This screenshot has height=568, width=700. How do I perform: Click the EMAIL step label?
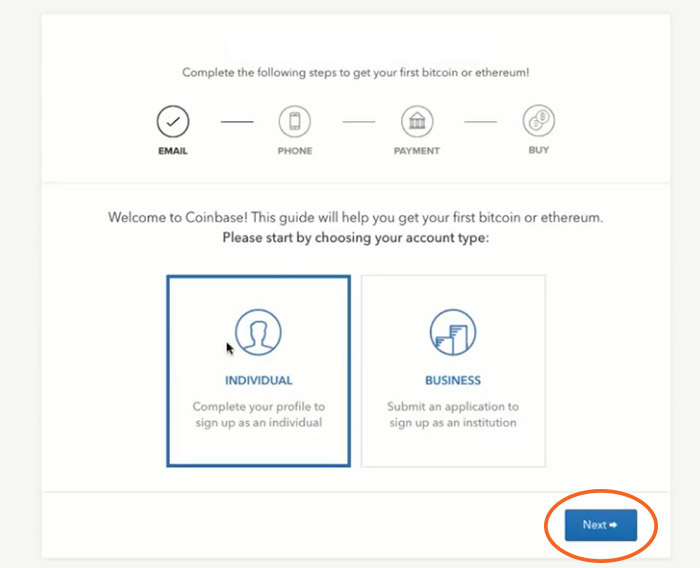(173, 151)
